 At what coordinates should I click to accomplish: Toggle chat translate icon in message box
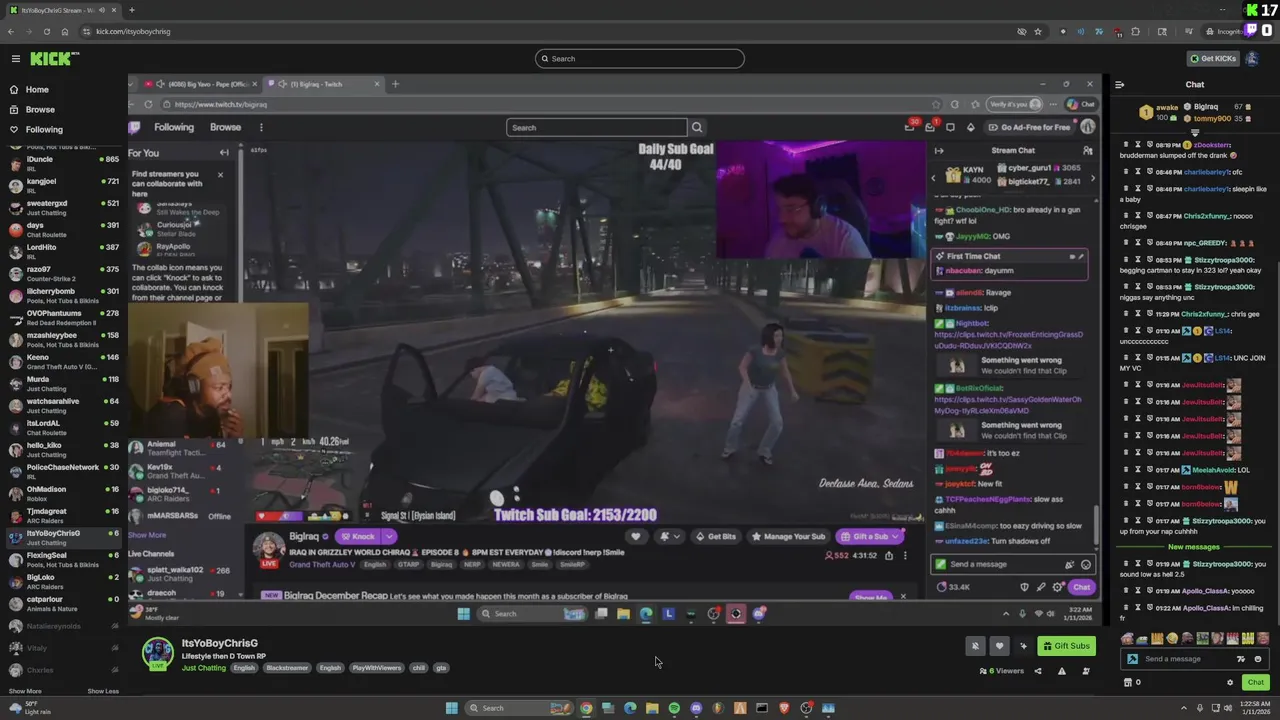click(x=1241, y=659)
